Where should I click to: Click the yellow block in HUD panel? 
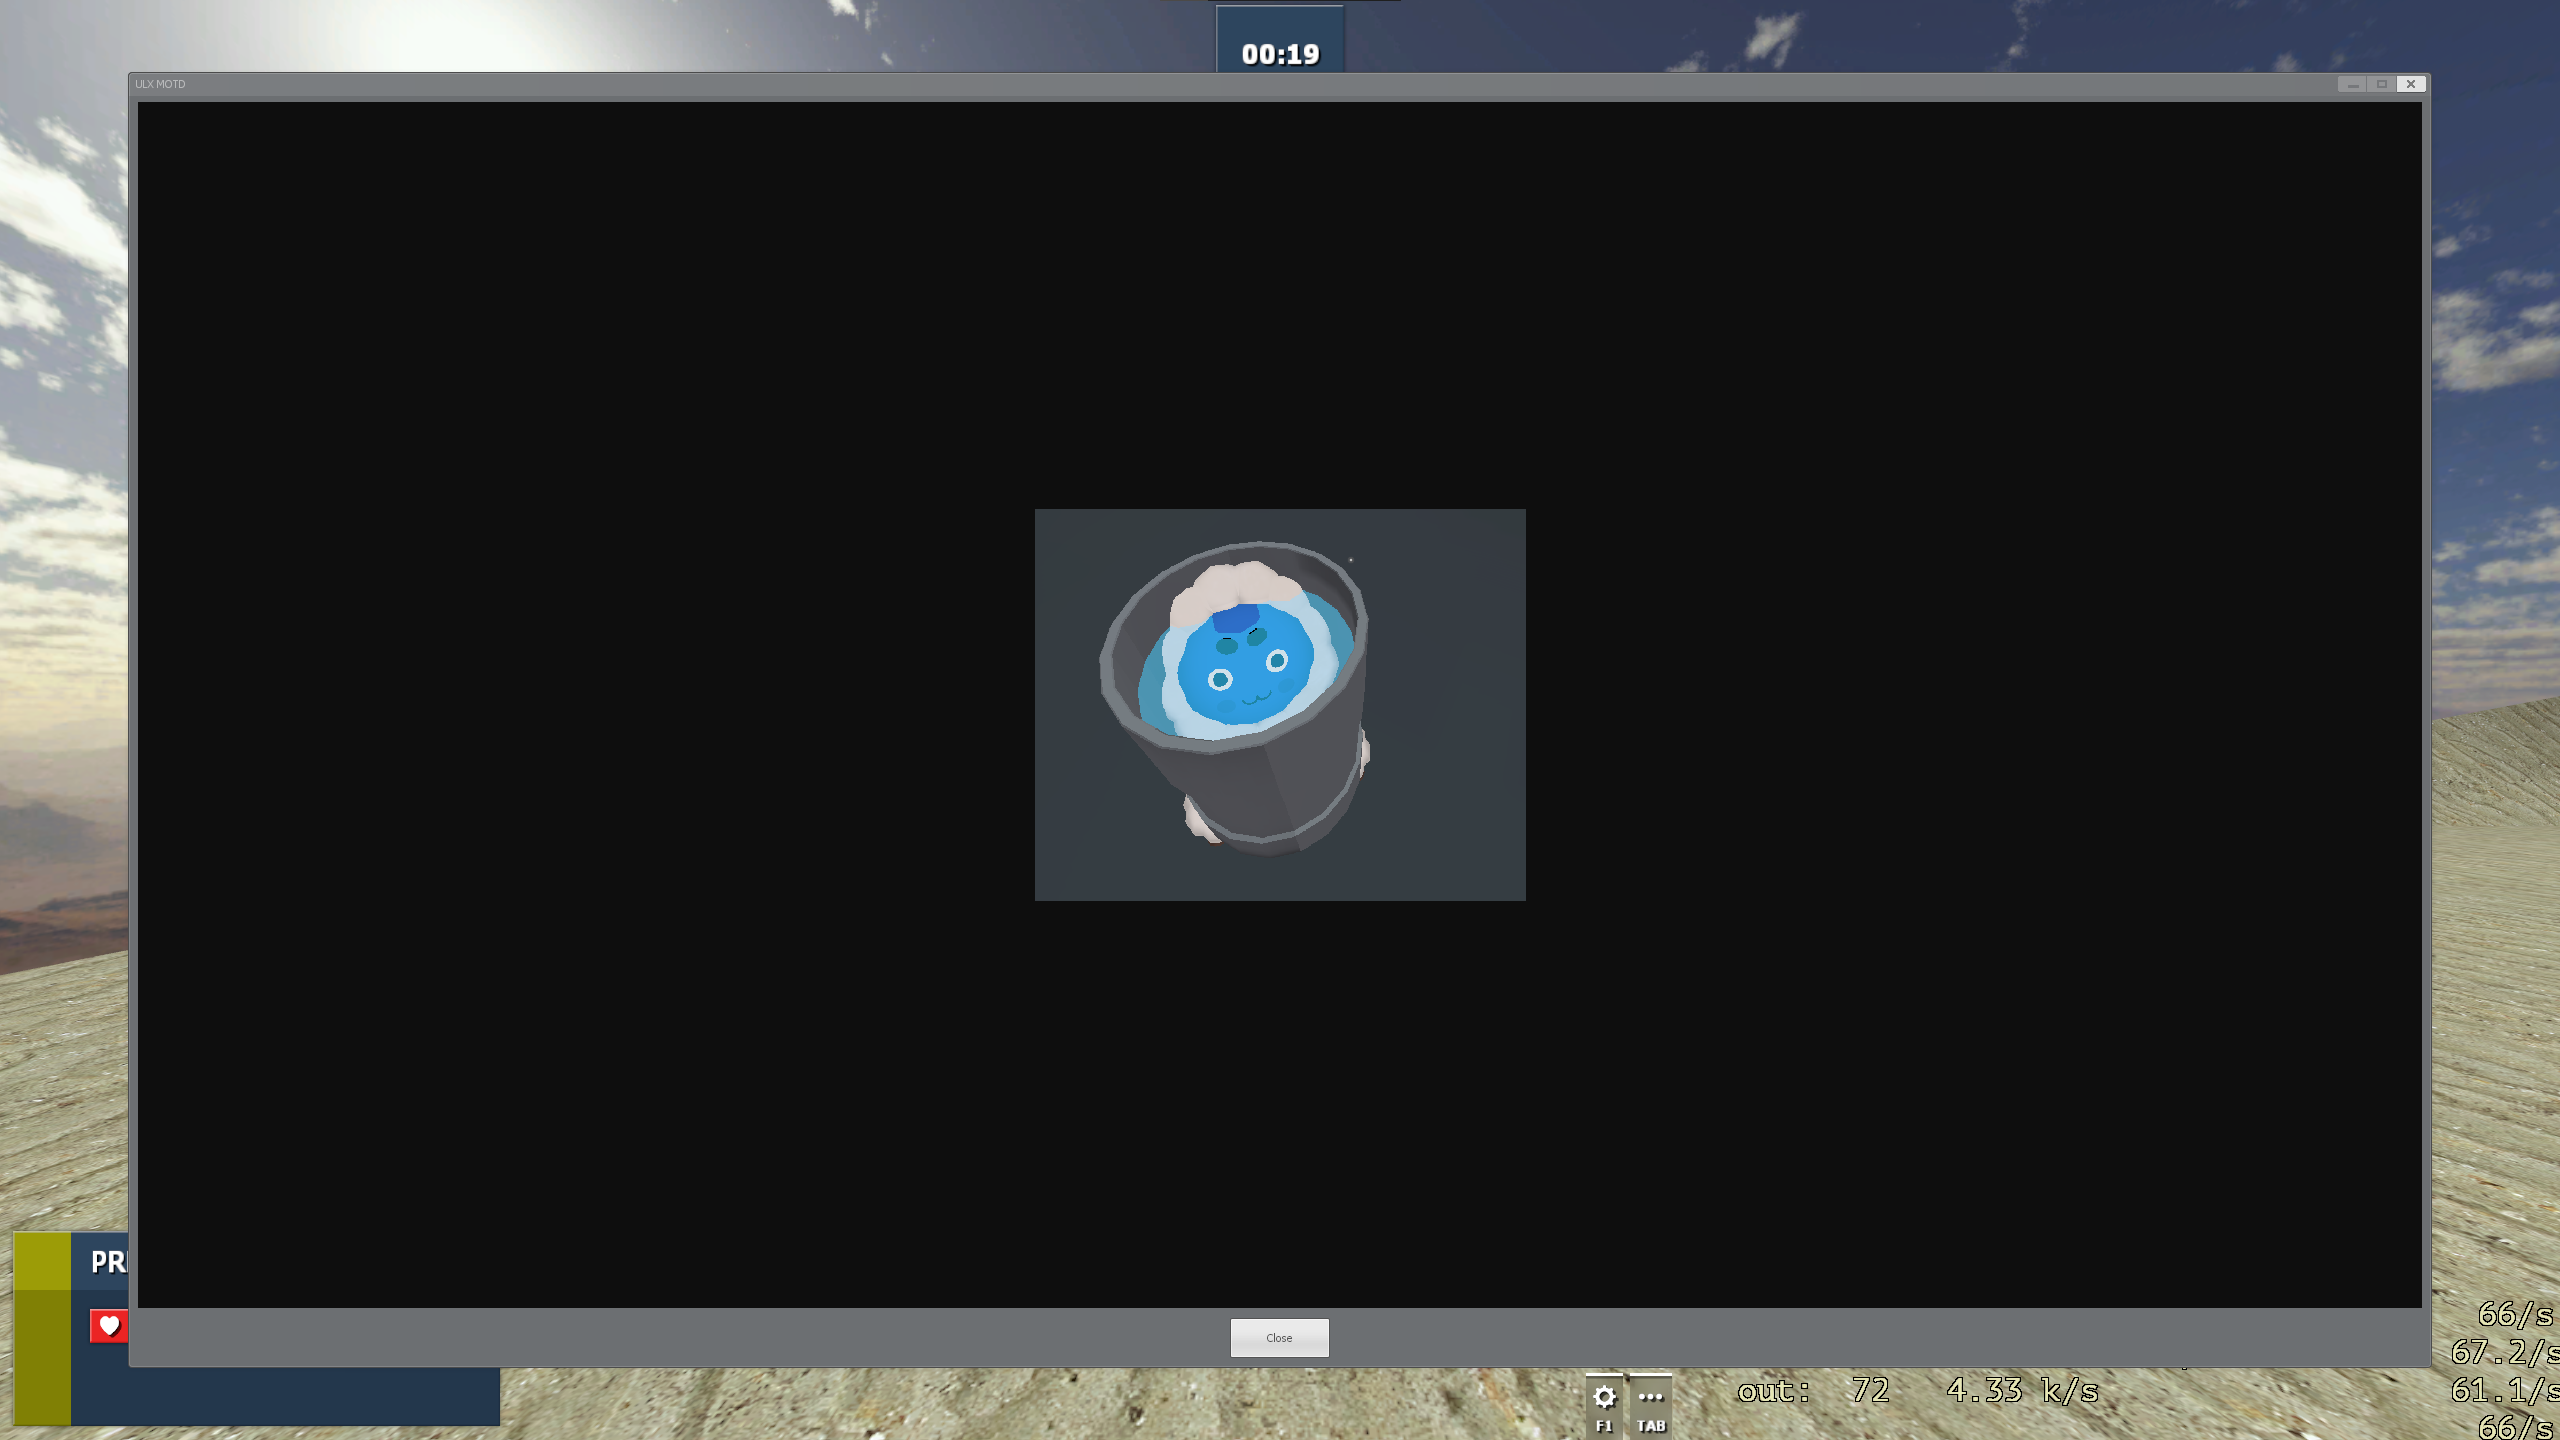(x=42, y=1328)
